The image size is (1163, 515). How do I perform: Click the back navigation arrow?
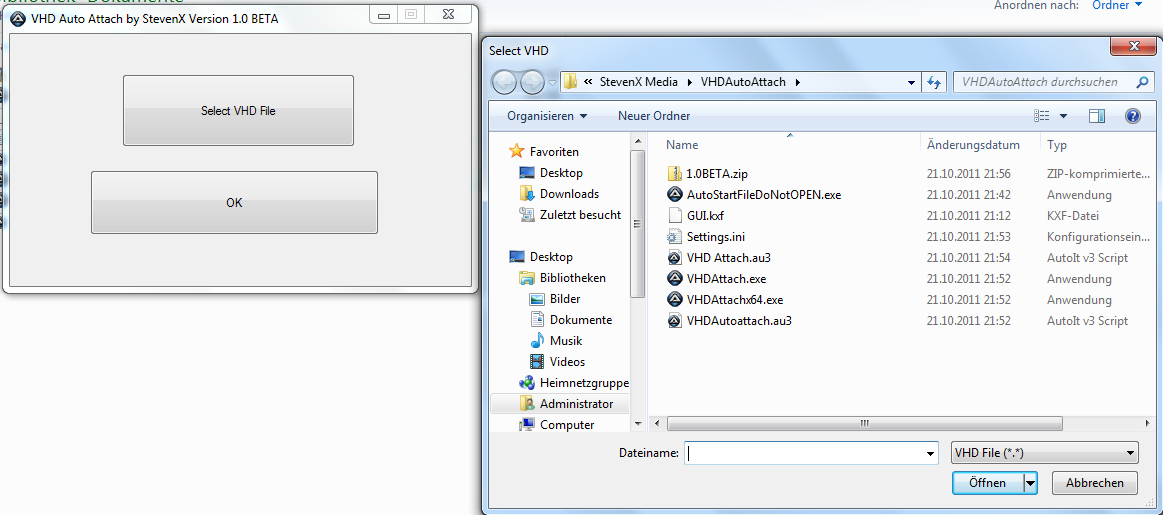505,82
